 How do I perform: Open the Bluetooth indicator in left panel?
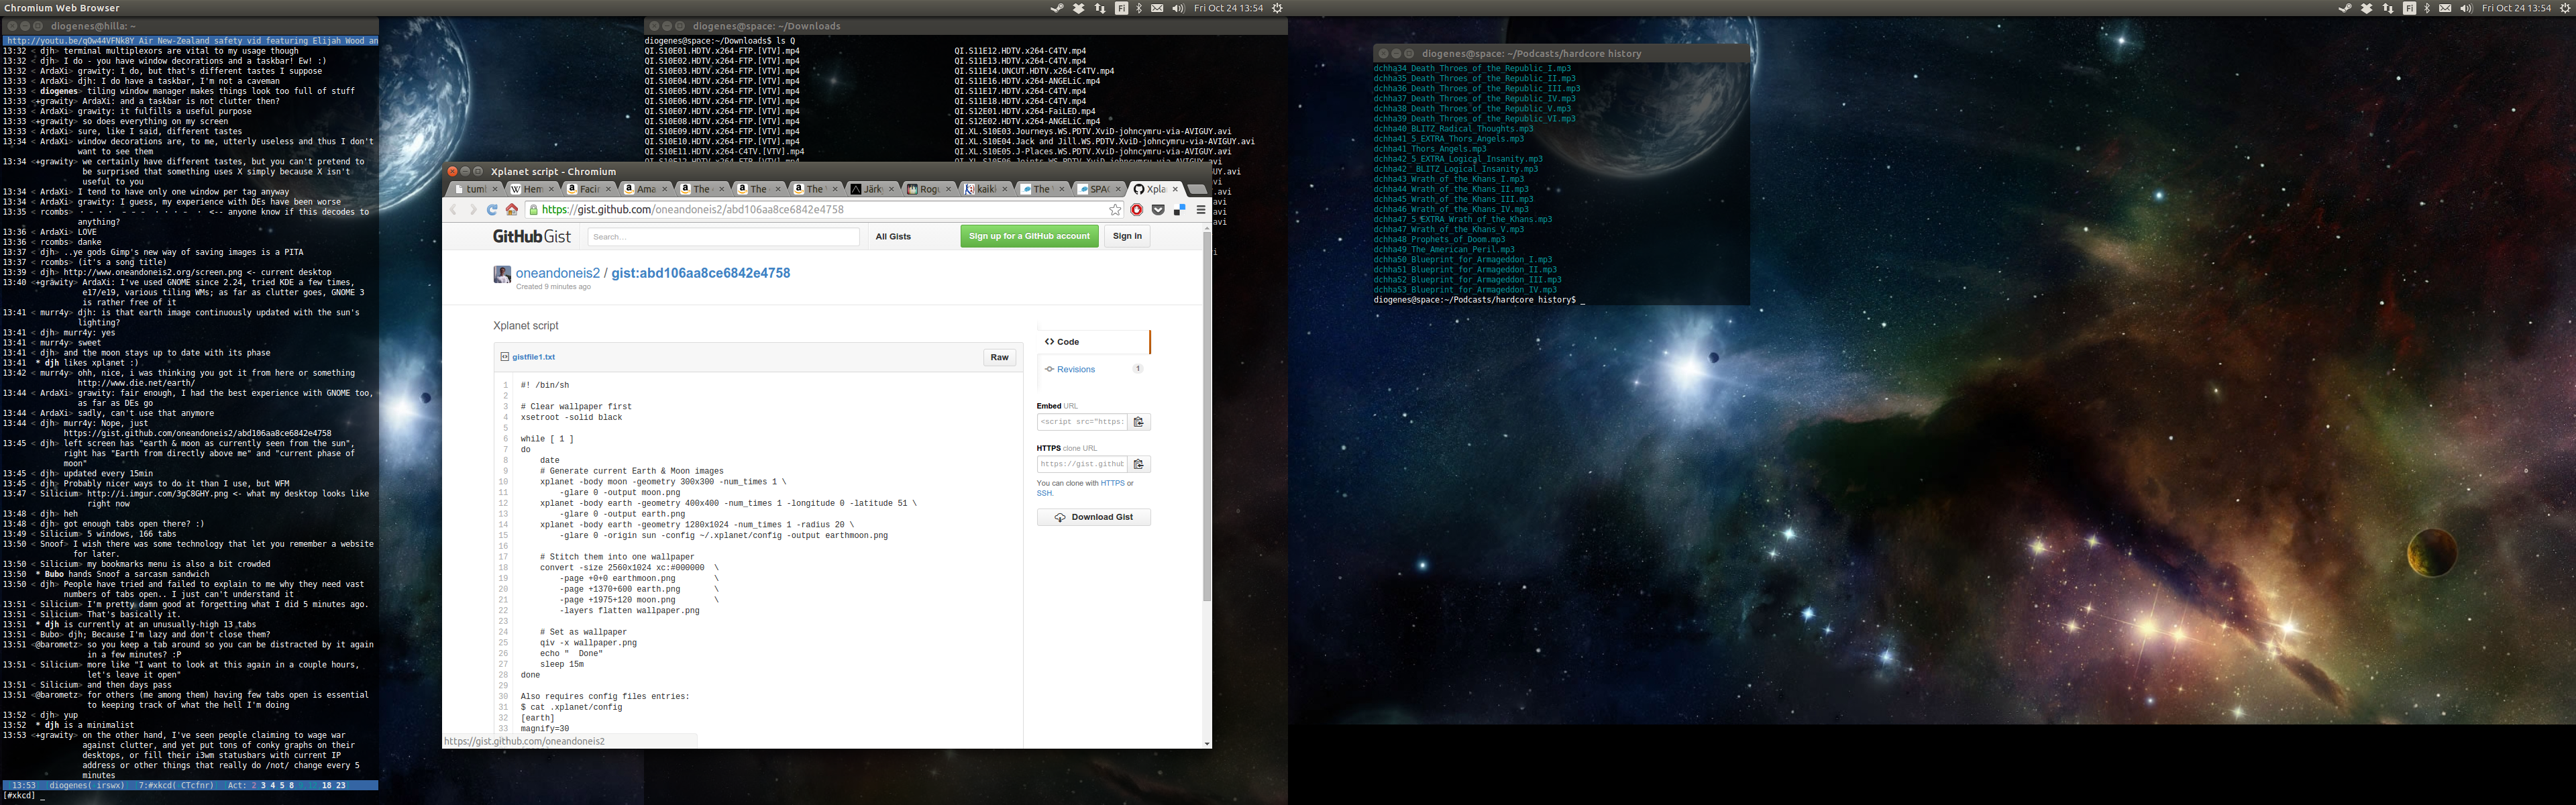coord(1139,8)
